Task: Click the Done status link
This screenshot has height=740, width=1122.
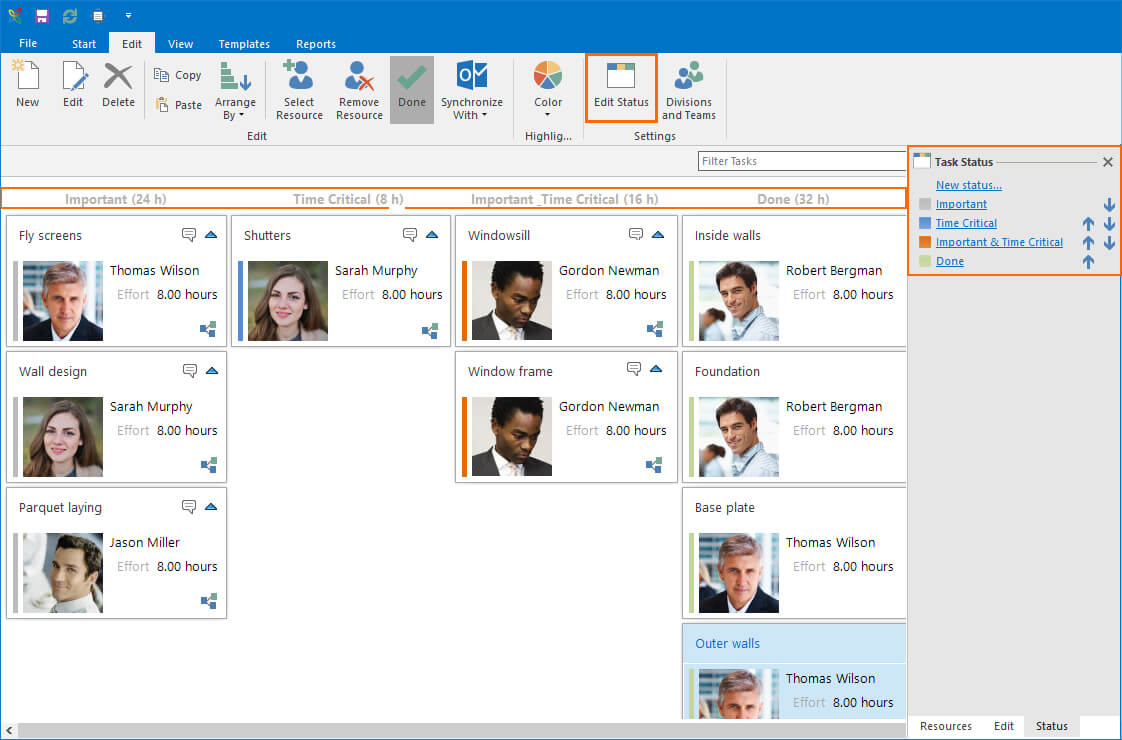Action: (x=950, y=261)
